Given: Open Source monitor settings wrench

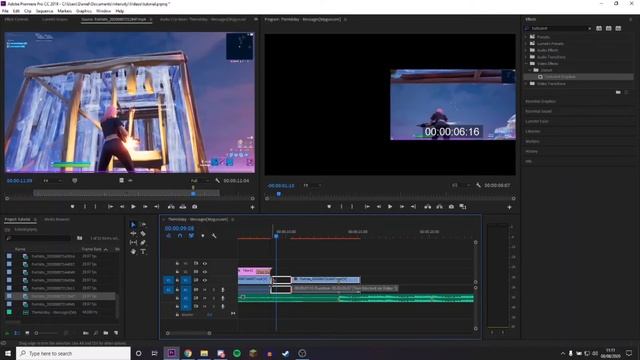Looking at the screenshot, I should pyautogui.click(x=218, y=180).
